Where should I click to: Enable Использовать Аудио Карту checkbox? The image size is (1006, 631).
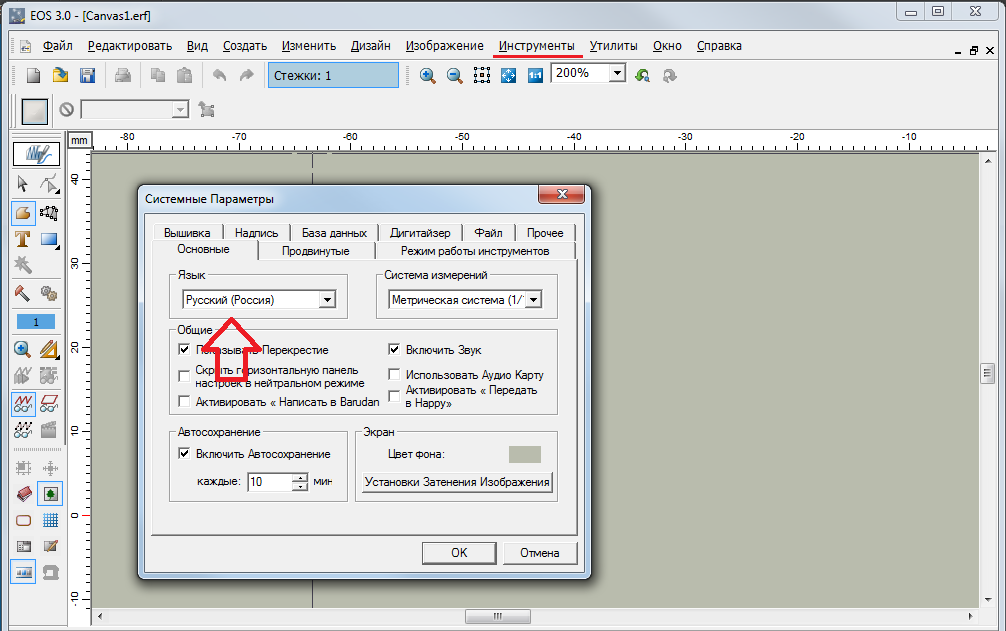pos(394,375)
